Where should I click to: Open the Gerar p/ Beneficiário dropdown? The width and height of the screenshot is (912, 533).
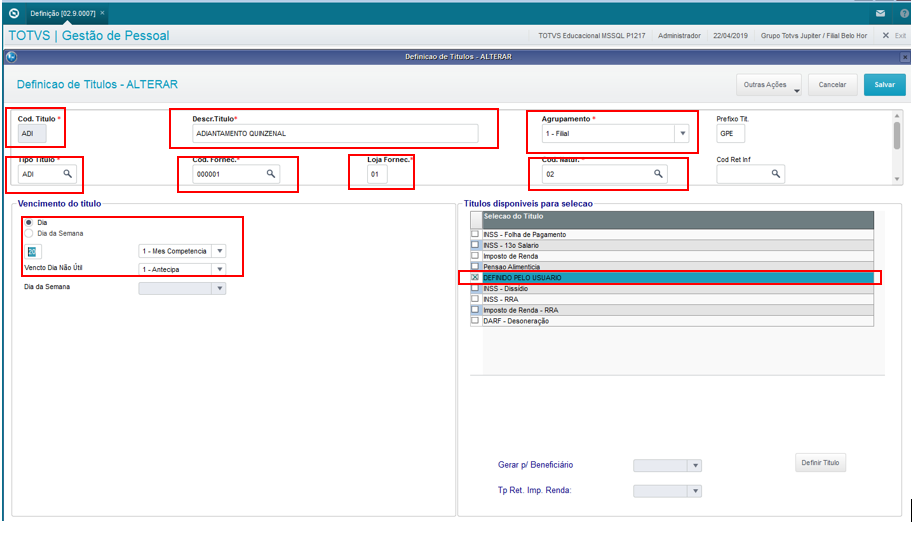tap(695, 466)
